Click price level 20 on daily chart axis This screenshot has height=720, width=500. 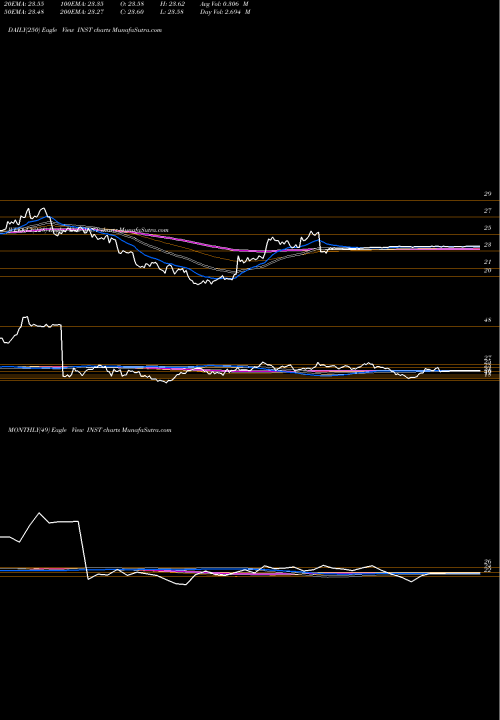point(487,270)
